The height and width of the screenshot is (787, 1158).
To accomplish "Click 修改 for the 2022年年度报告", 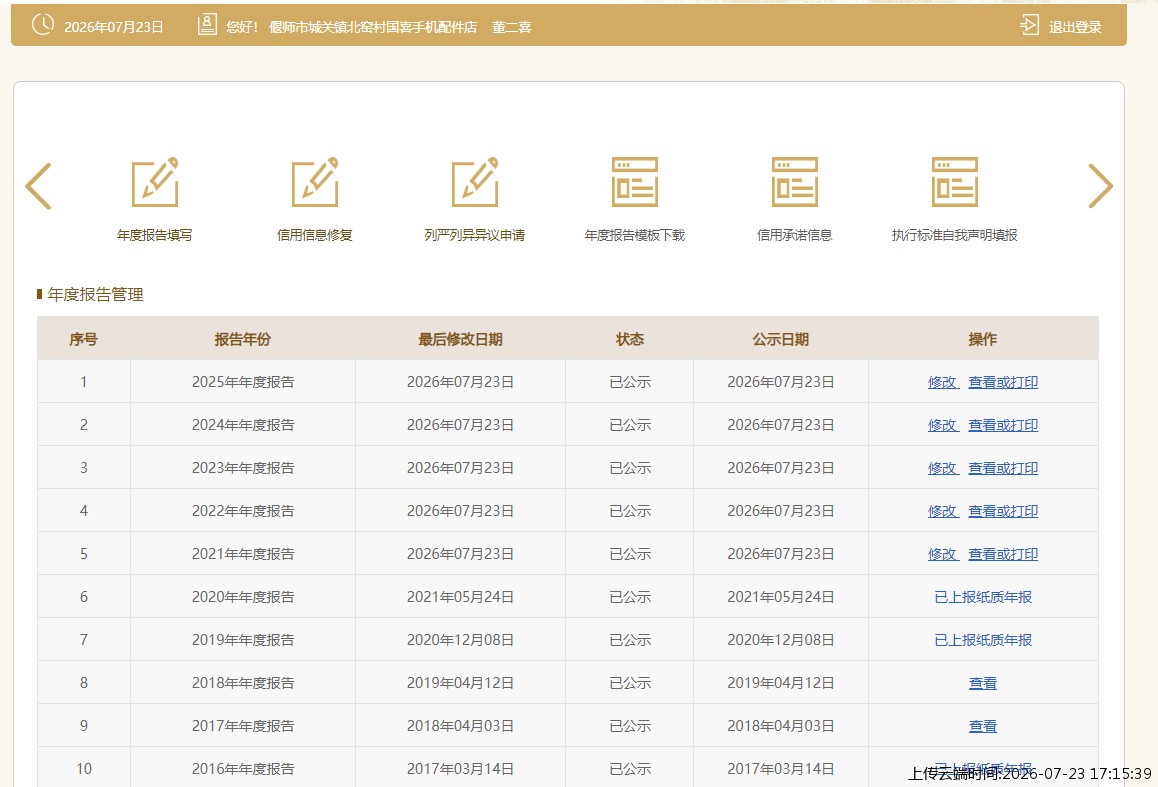I will tap(942, 510).
